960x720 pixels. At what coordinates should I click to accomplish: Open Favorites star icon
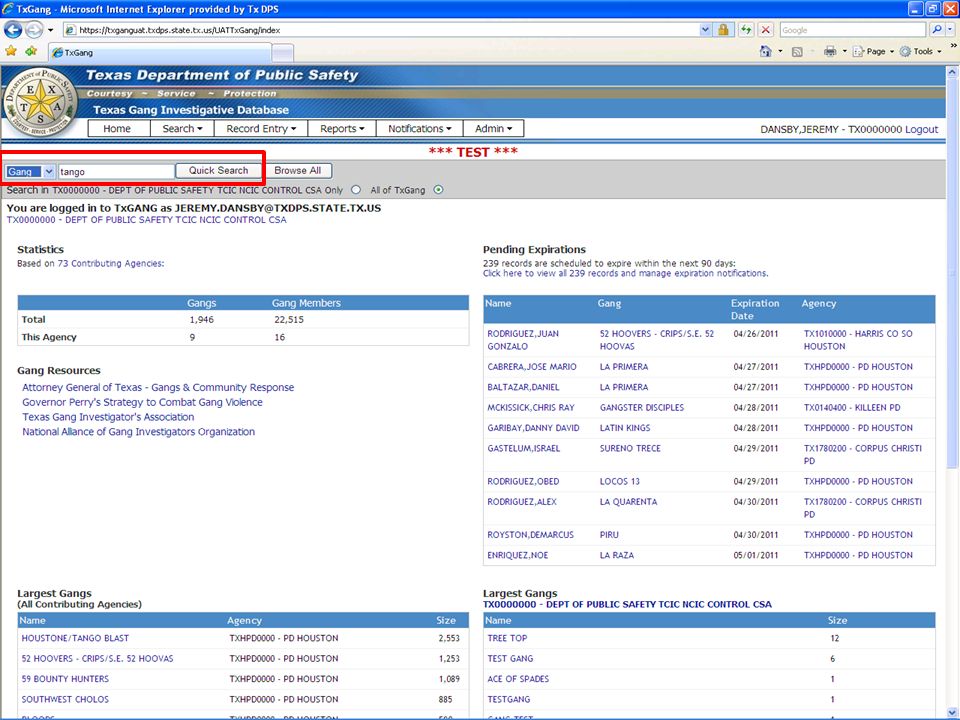pyautogui.click(x=11, y=51)
